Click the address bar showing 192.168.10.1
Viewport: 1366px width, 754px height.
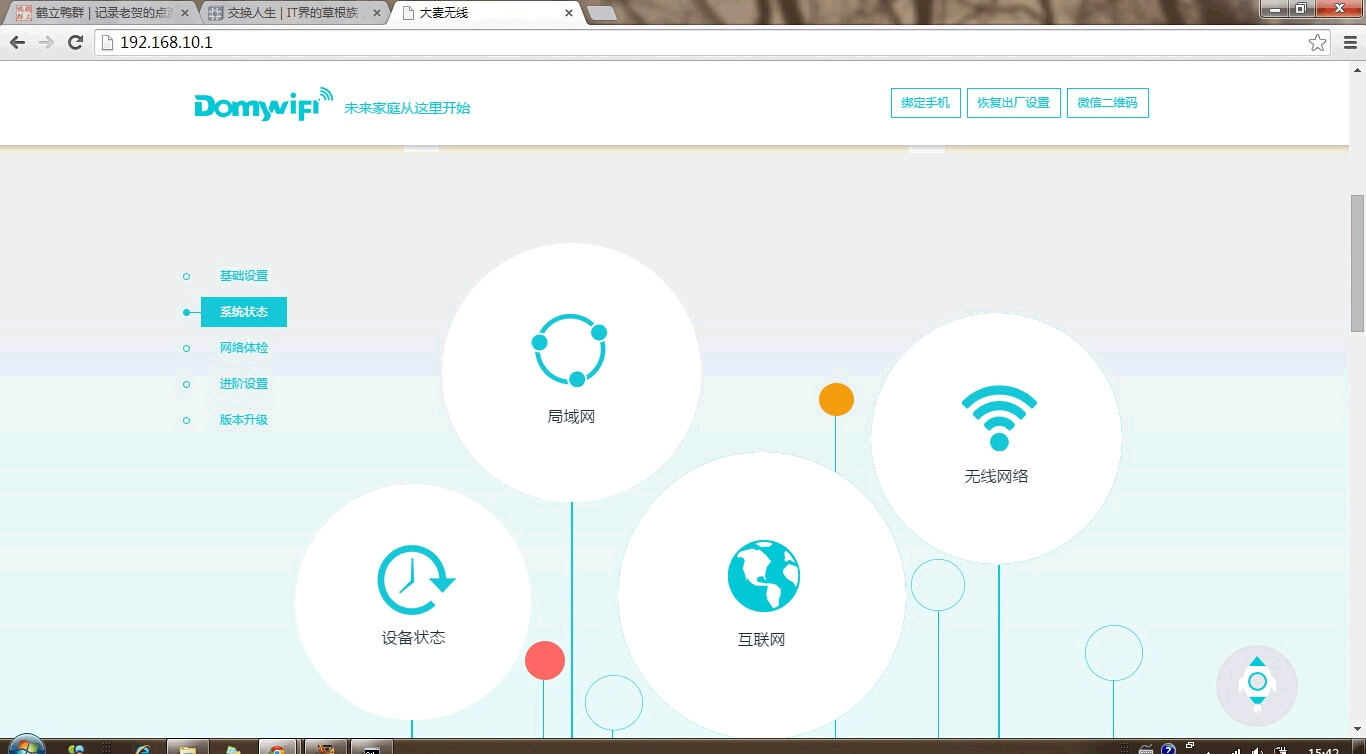tap(700, 42)
